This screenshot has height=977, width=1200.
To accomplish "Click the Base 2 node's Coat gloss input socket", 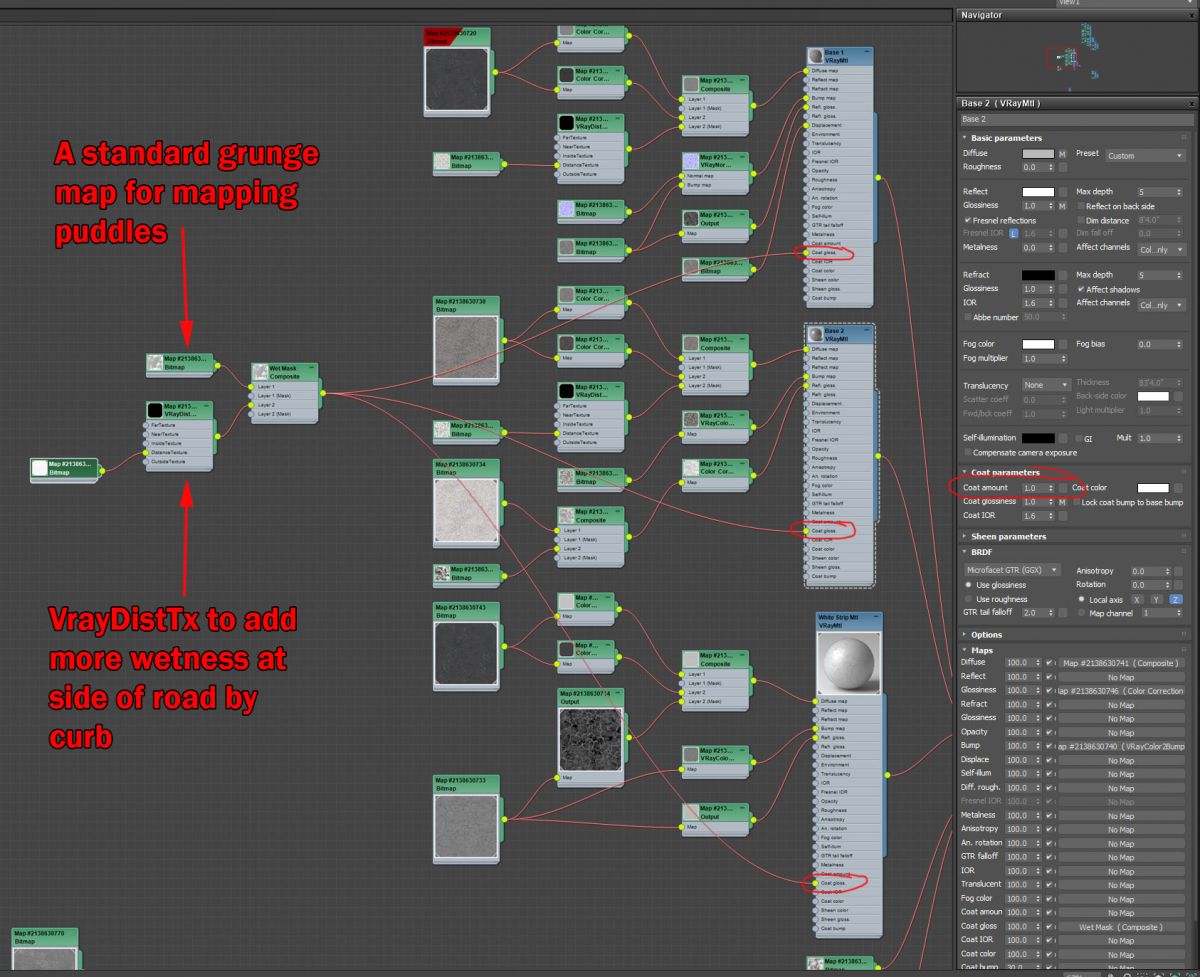I will tap(808, 531).
